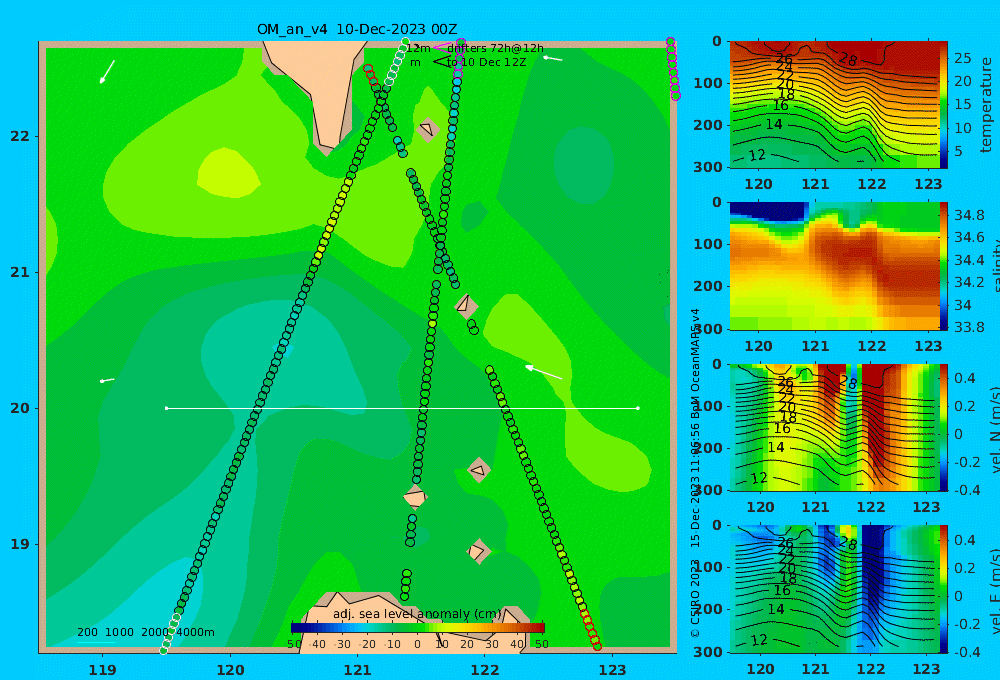
Task: Click the vertical CSIRO OceanMAPS copyright text
Action: click(x=695, y=473)
